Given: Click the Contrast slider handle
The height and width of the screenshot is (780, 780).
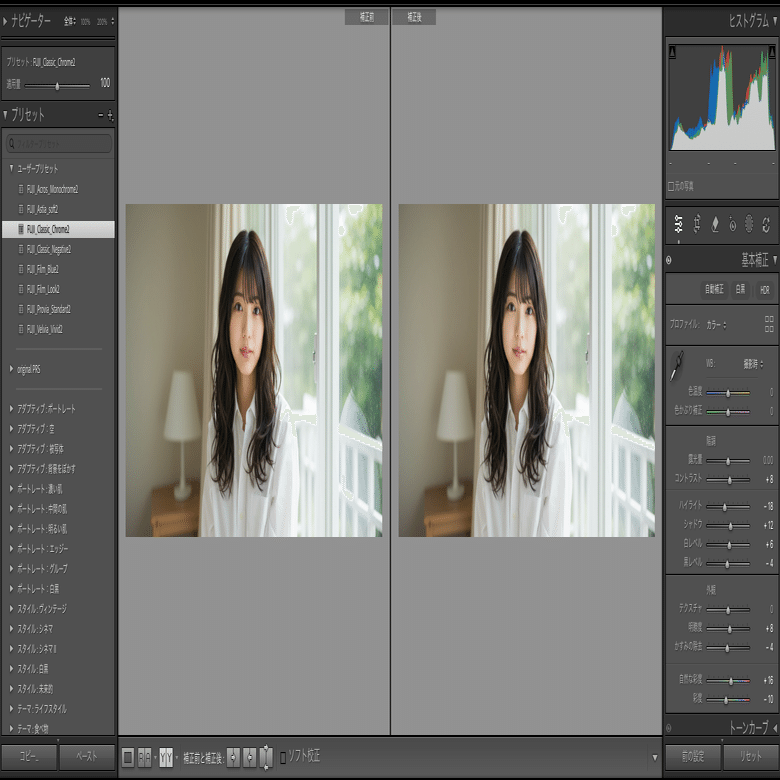Looking at the screenshot, I should [x=730, y=480].
